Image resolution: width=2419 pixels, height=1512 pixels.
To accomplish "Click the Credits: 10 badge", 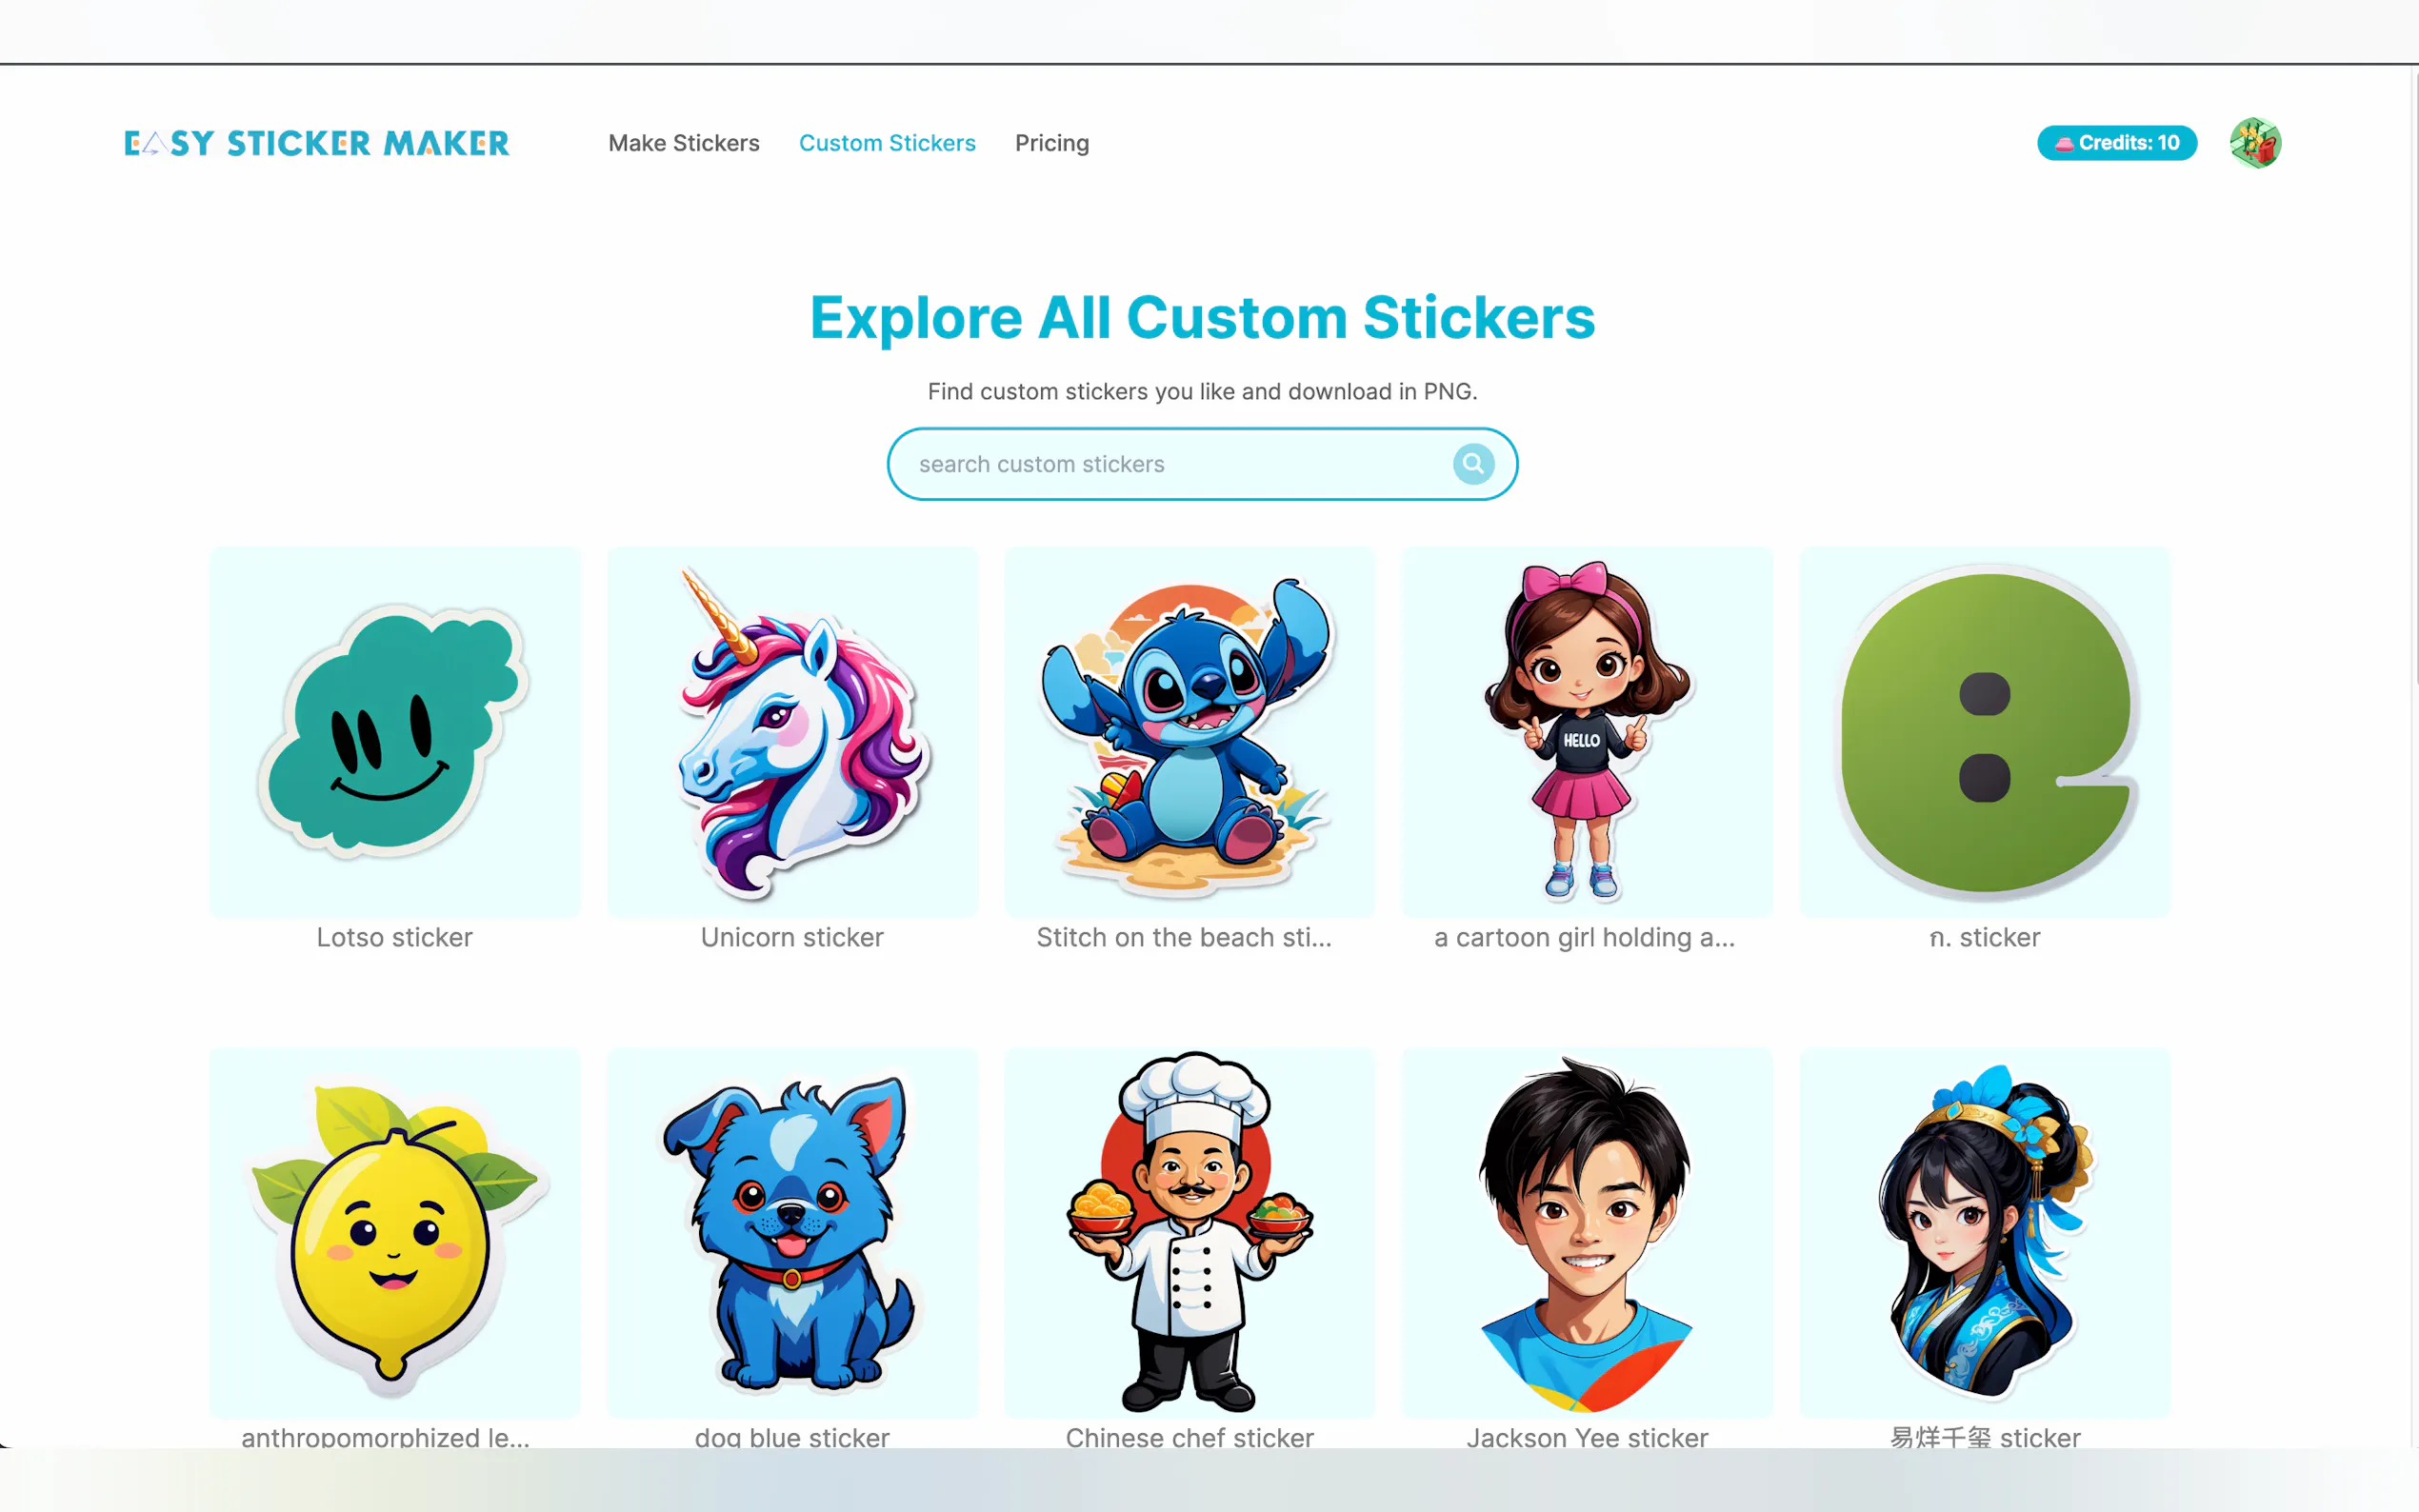I will (x=2117, y=143).
